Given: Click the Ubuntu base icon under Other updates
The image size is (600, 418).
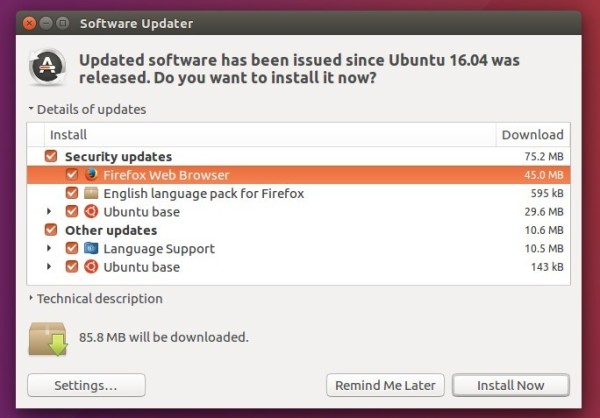Looking at the screenshot, I should coord(91,267).
